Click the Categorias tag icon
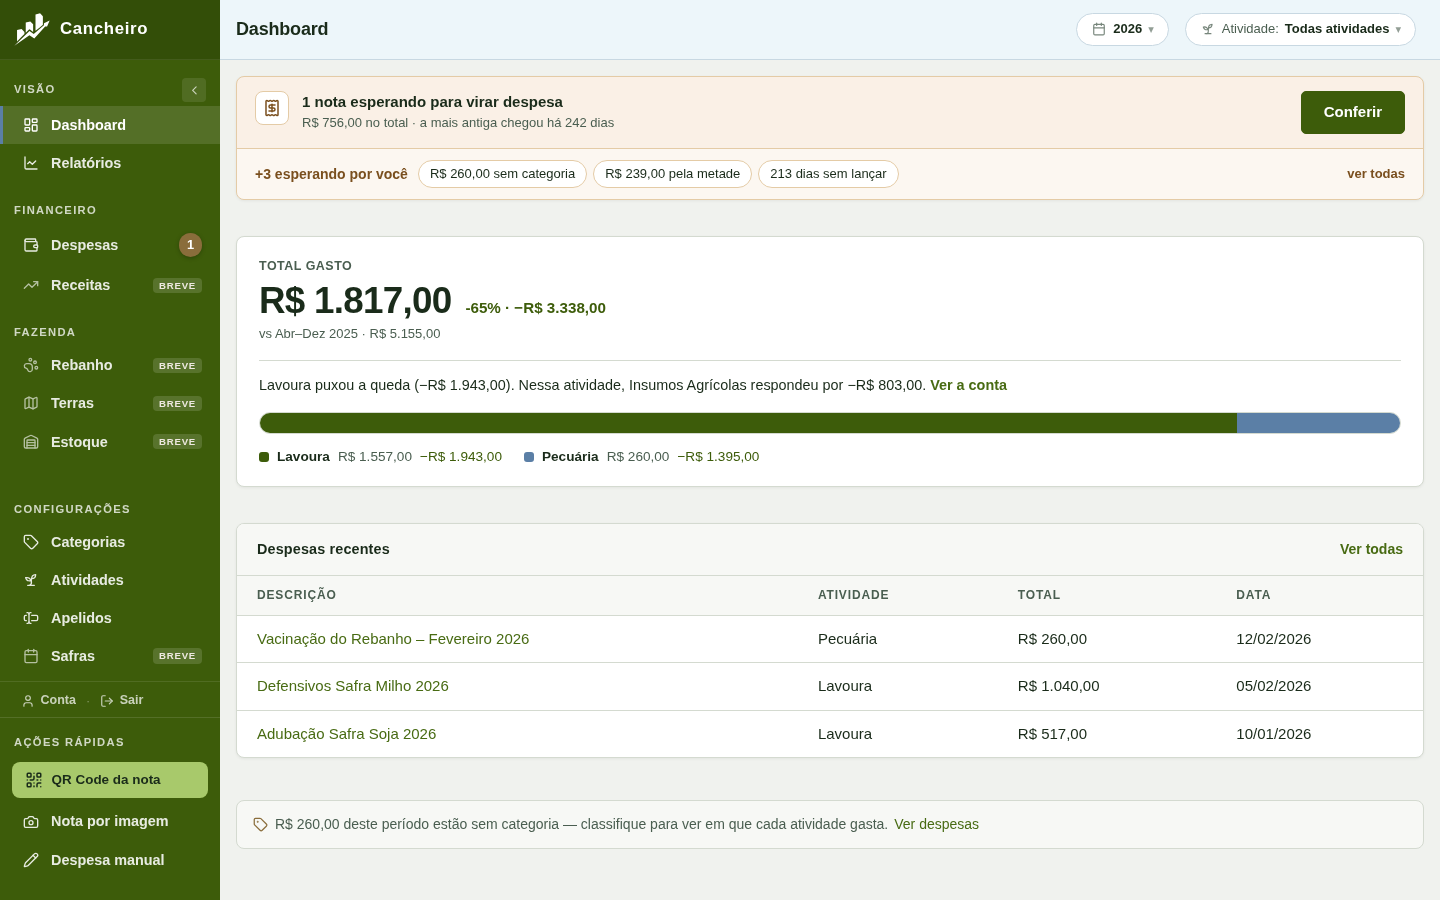The height and width of the screenshot is (900, 1440). 31,542
